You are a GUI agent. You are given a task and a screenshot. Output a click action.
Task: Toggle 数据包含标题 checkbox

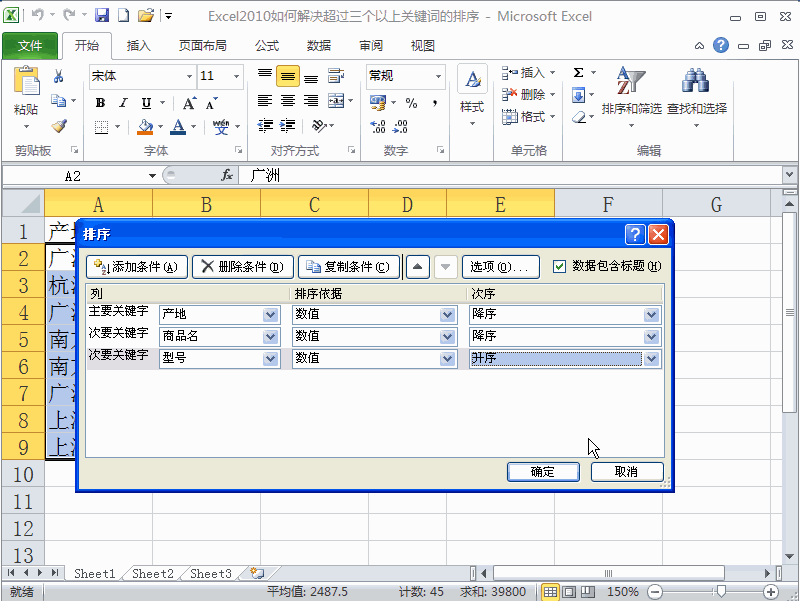pos(560,266)
